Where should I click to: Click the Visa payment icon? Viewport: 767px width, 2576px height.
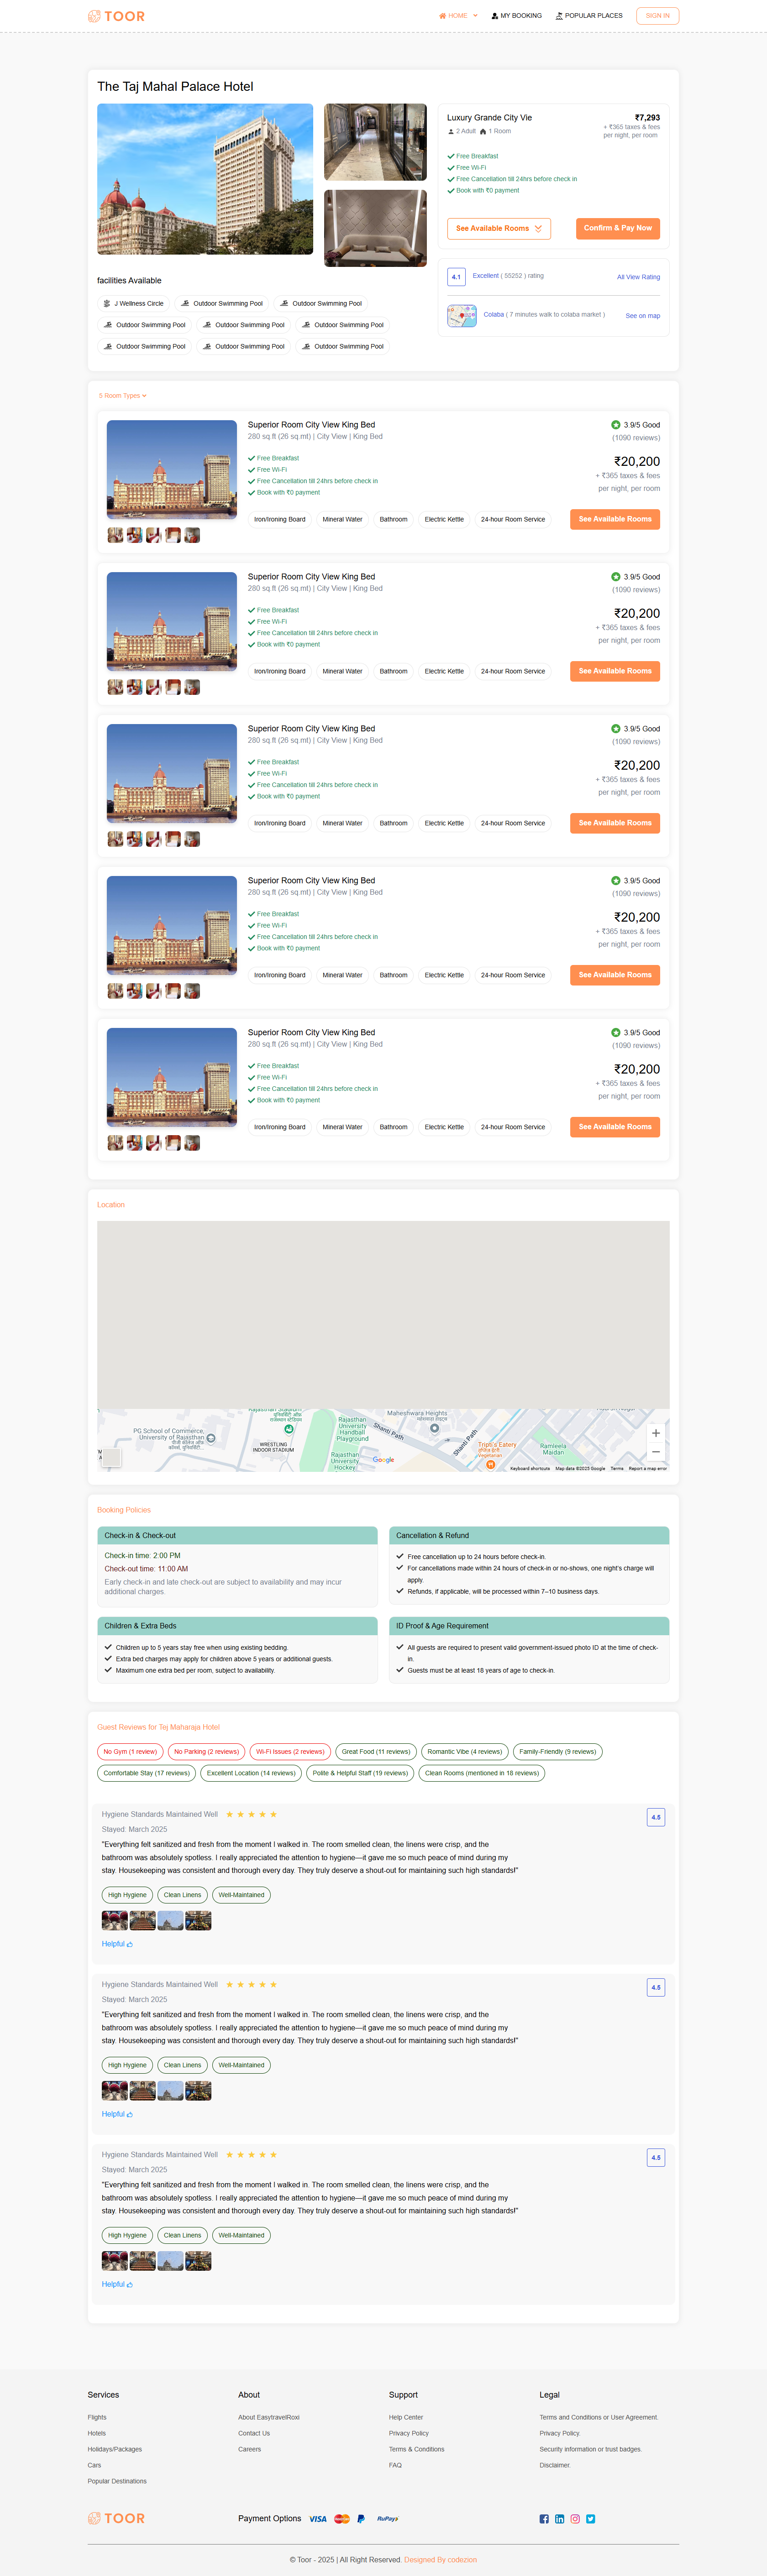tap(318, 2519)
